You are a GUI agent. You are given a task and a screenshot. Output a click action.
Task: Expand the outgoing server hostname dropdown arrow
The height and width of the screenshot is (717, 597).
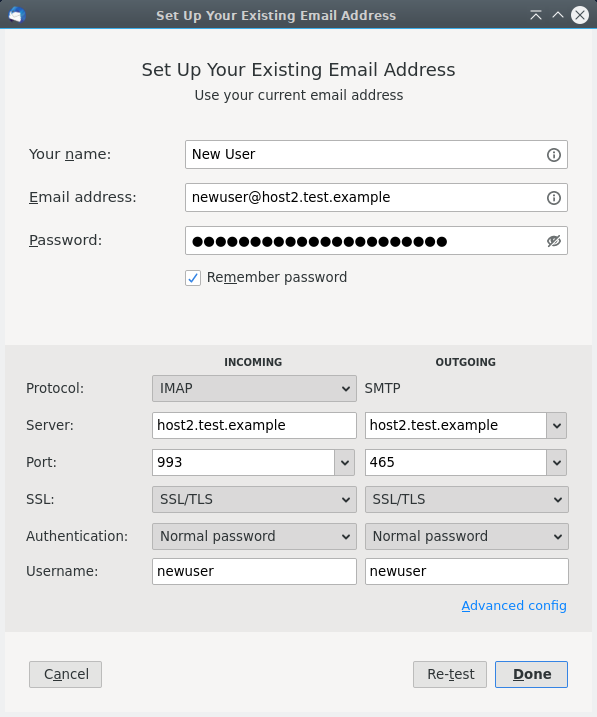tap(557, 426)
